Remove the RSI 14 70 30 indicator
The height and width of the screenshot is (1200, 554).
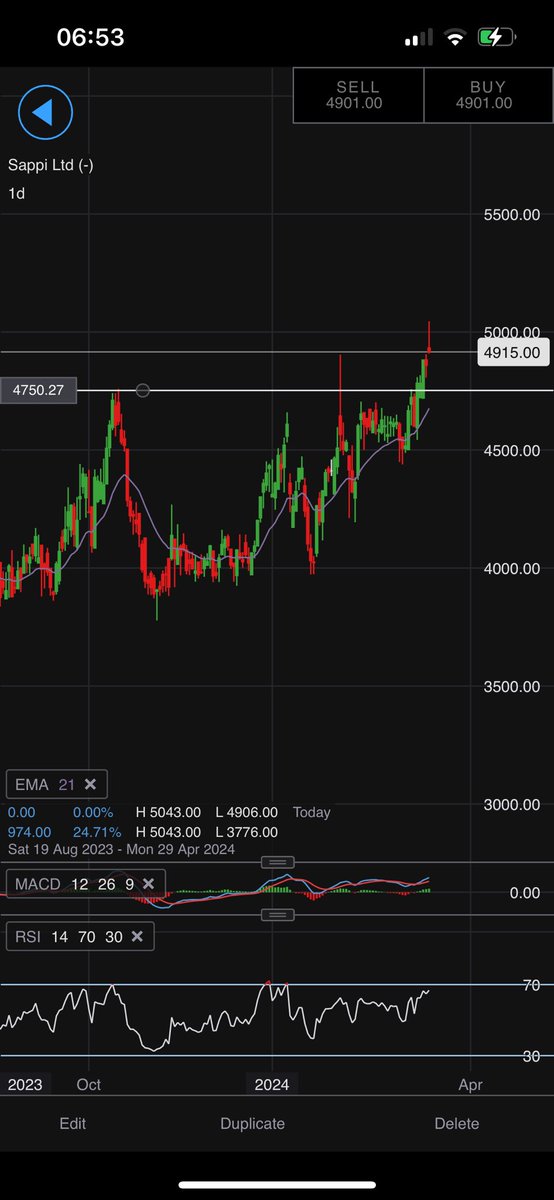[137, 937]
